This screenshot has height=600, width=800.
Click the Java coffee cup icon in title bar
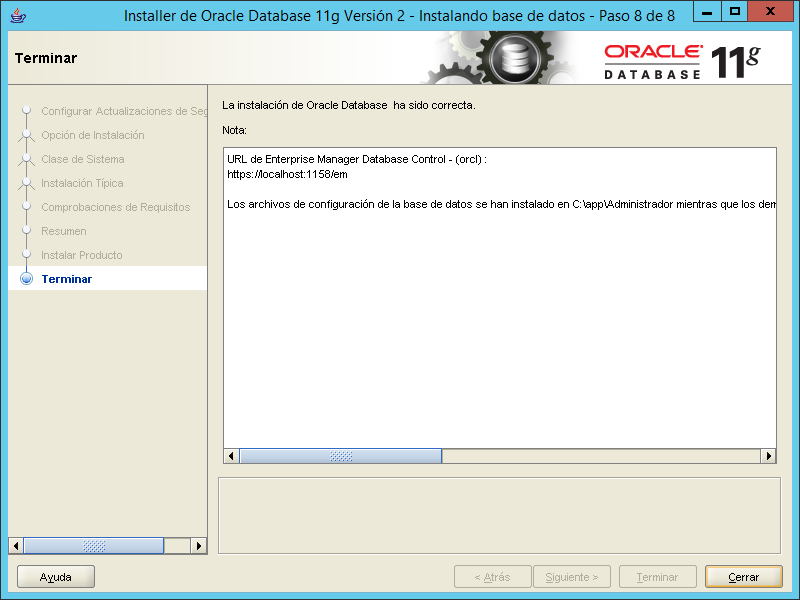[x=15, y=14]
